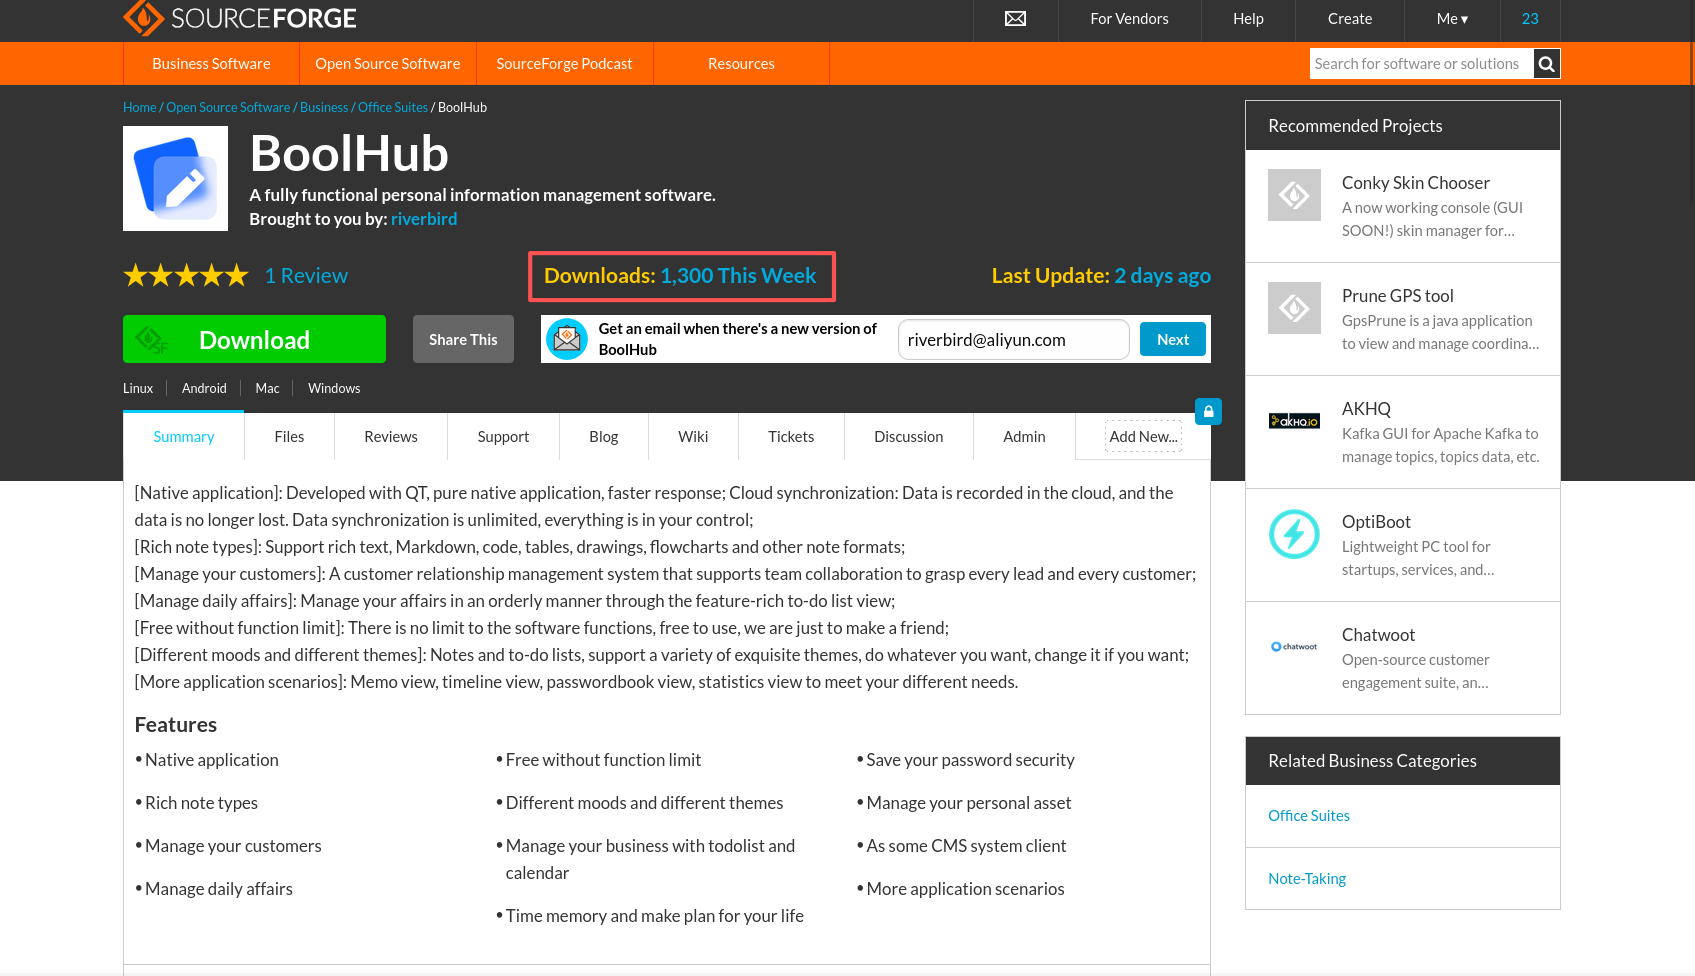Select the Android platform link

[204, 388]
